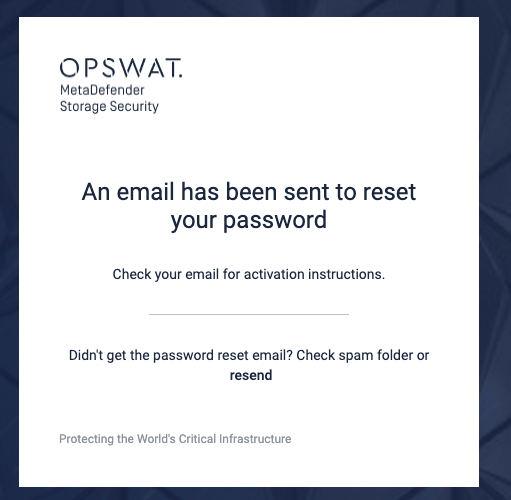This screenshot has width=511, height=500.
Task: Click the word 'email' in the heading
Action: [x=145, y=192]
